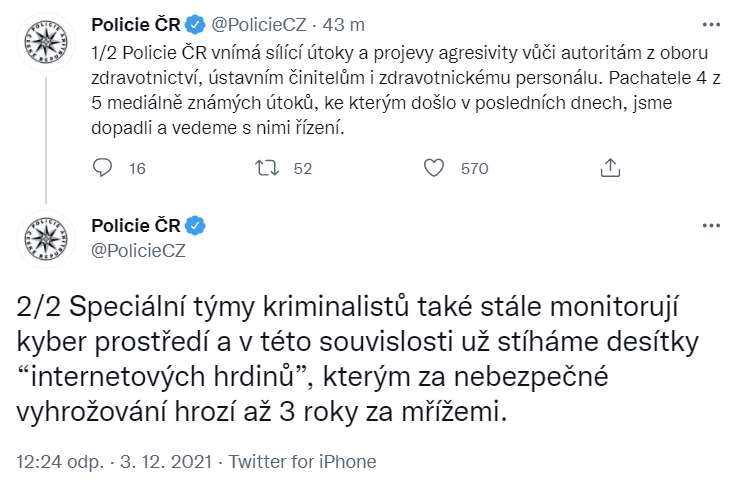Screen dimensions: 744x486
Task: Retweet the first Policie ČR tweet
Action: pos(266,169)
